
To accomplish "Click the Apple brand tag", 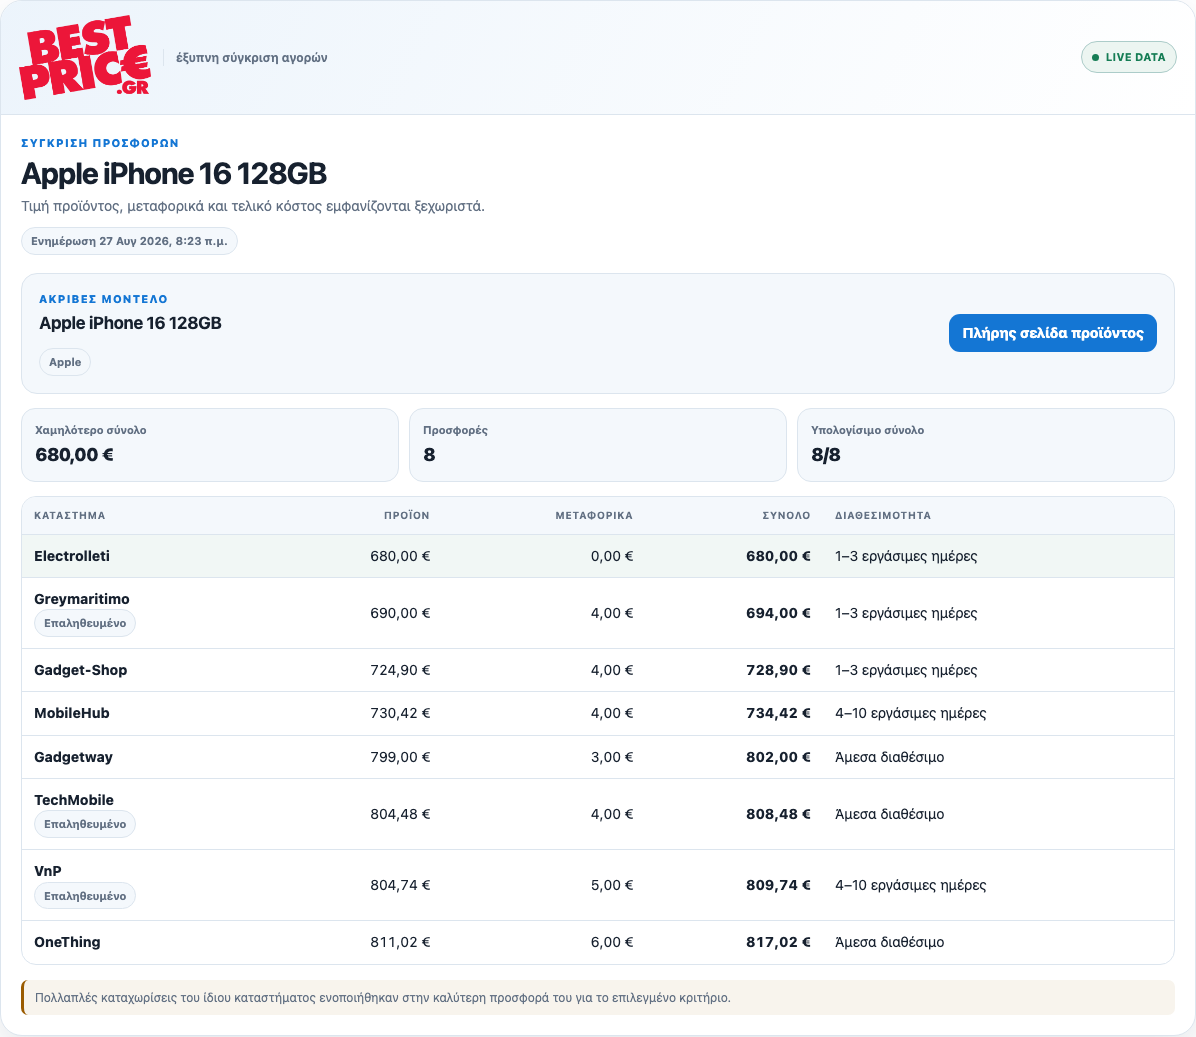I will tap(65, 362).
